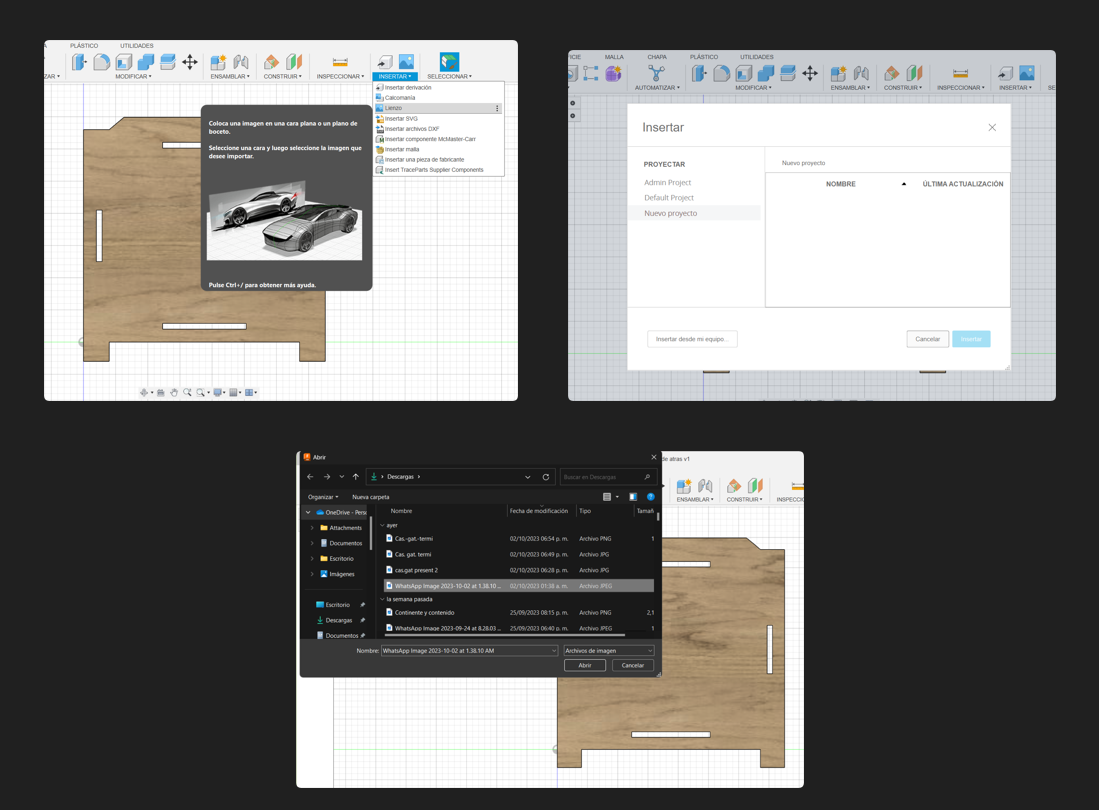This screenshot has height=810, width=1099.
Task: Switch to the MALLA tab
Action: (614, 57)
